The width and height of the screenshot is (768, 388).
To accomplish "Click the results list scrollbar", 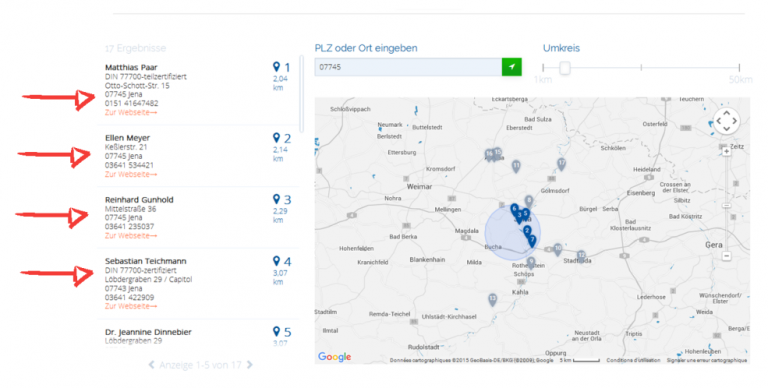I will 301,94.
